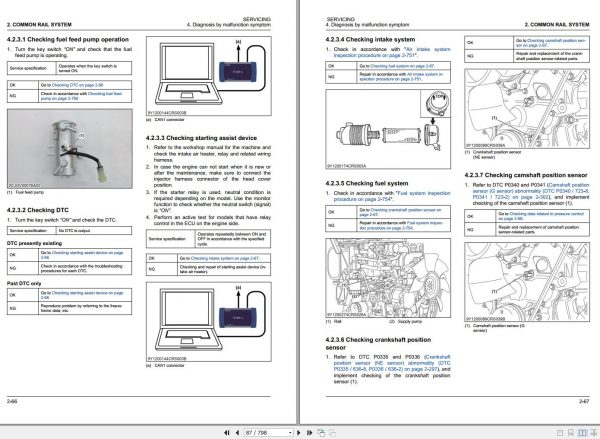
Task: Enable two-page scrolling view
Action: [x=593, y=433]
